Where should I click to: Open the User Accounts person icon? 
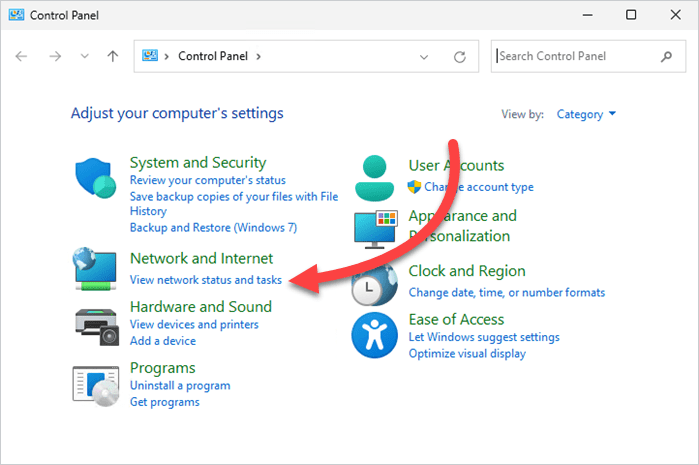coord(374,178)
